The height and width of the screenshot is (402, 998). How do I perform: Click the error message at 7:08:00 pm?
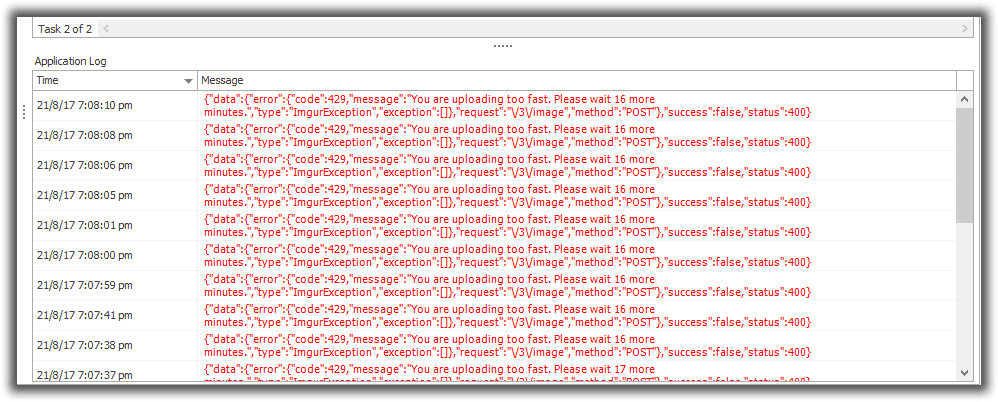(507, 255)
